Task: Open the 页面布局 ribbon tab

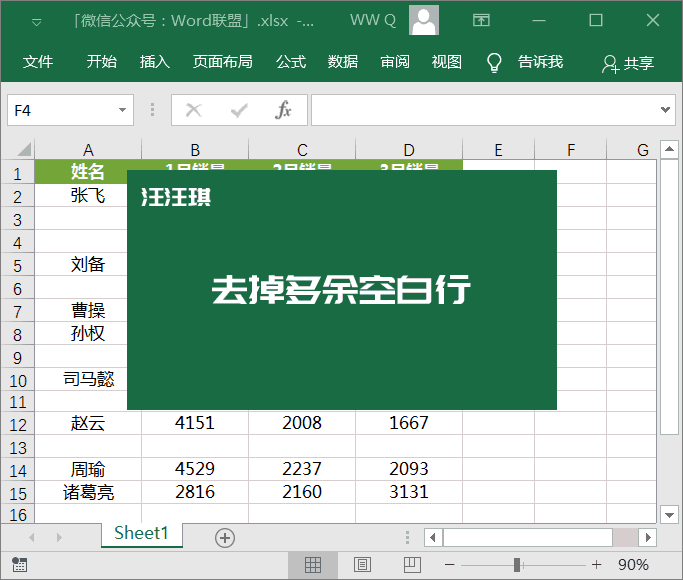Action: 223,62
